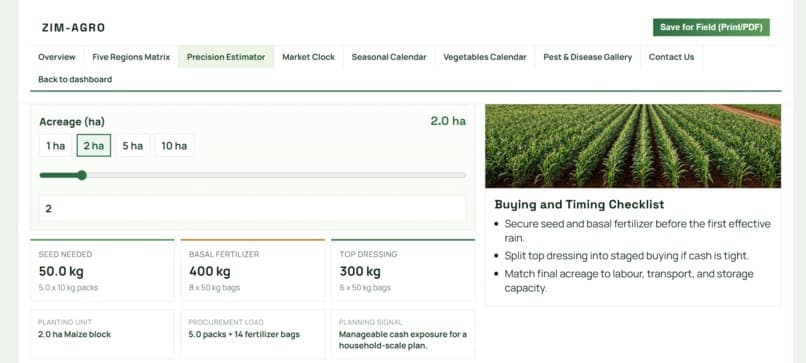The height and width of the screenshot is (363, 806).
Task: Choose the 1 ha acreage preset
Action: click(x=56, y=146)
